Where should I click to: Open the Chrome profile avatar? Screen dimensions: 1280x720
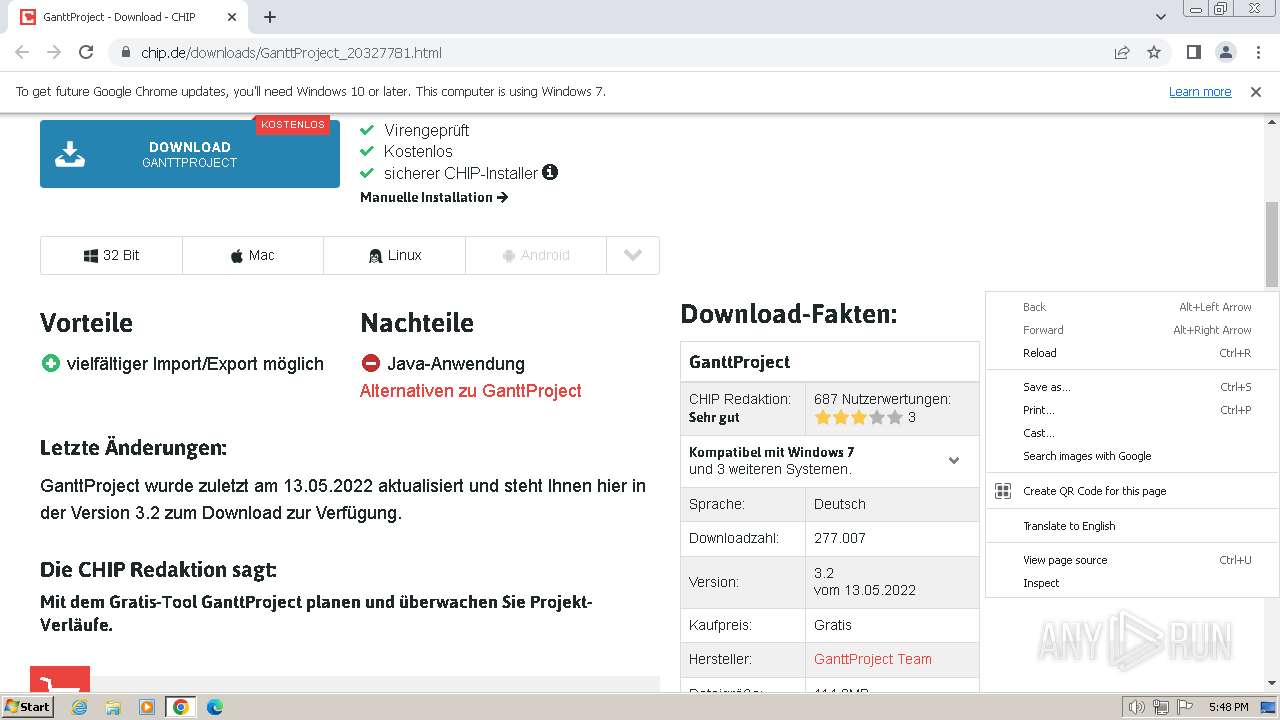pos(1225,52)
